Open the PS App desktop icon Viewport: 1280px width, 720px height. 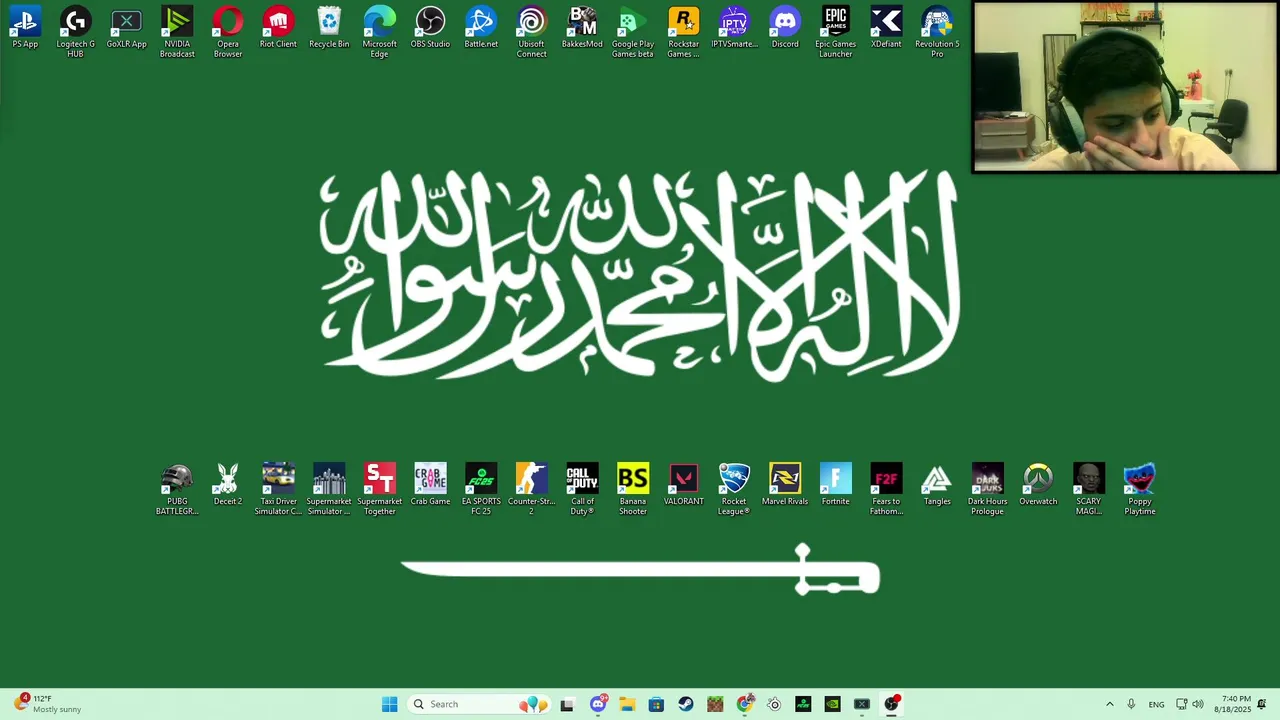tap(25, 28)
